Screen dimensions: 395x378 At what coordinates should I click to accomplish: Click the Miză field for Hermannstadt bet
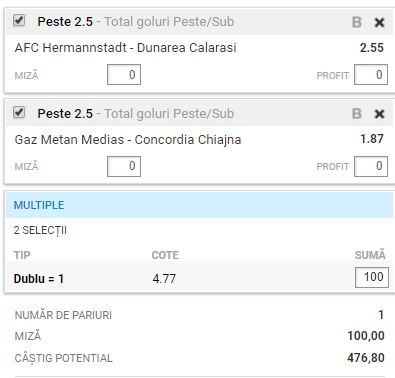point(124,75)
